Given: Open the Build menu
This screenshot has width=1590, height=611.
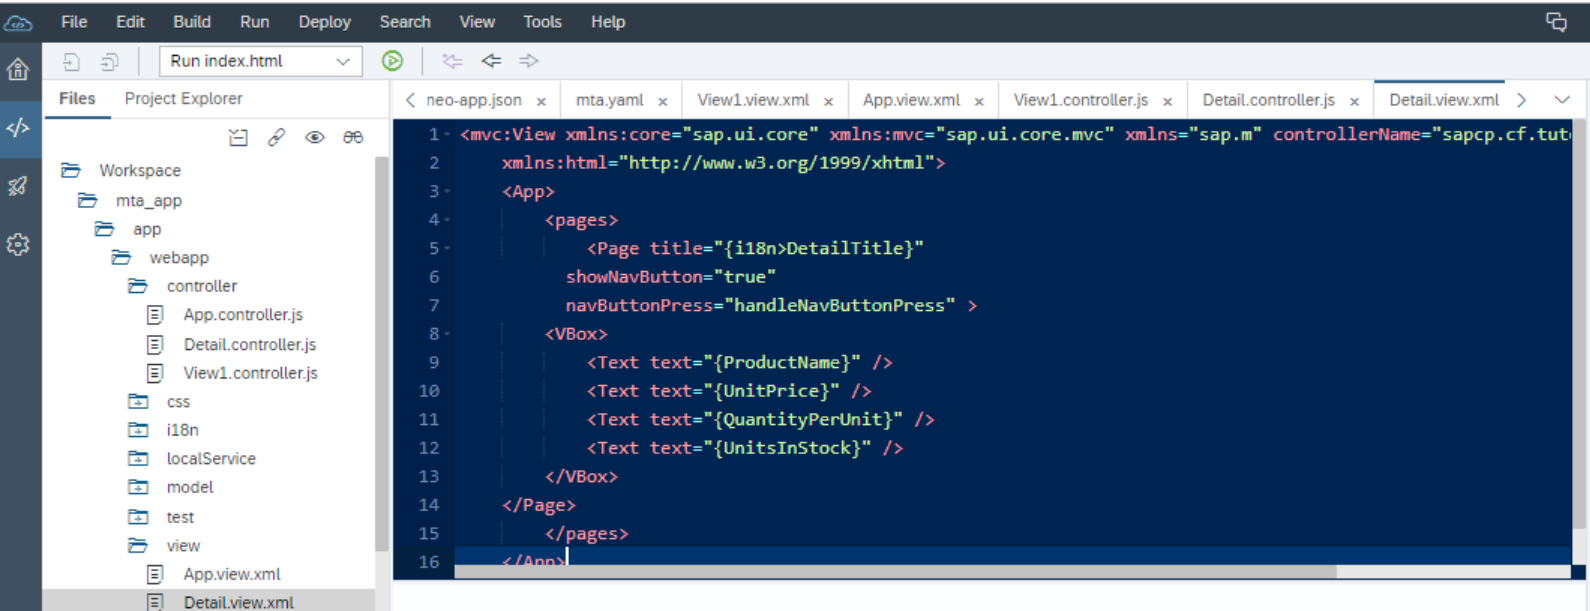Looking at the screenshot, I should (192, 22).
